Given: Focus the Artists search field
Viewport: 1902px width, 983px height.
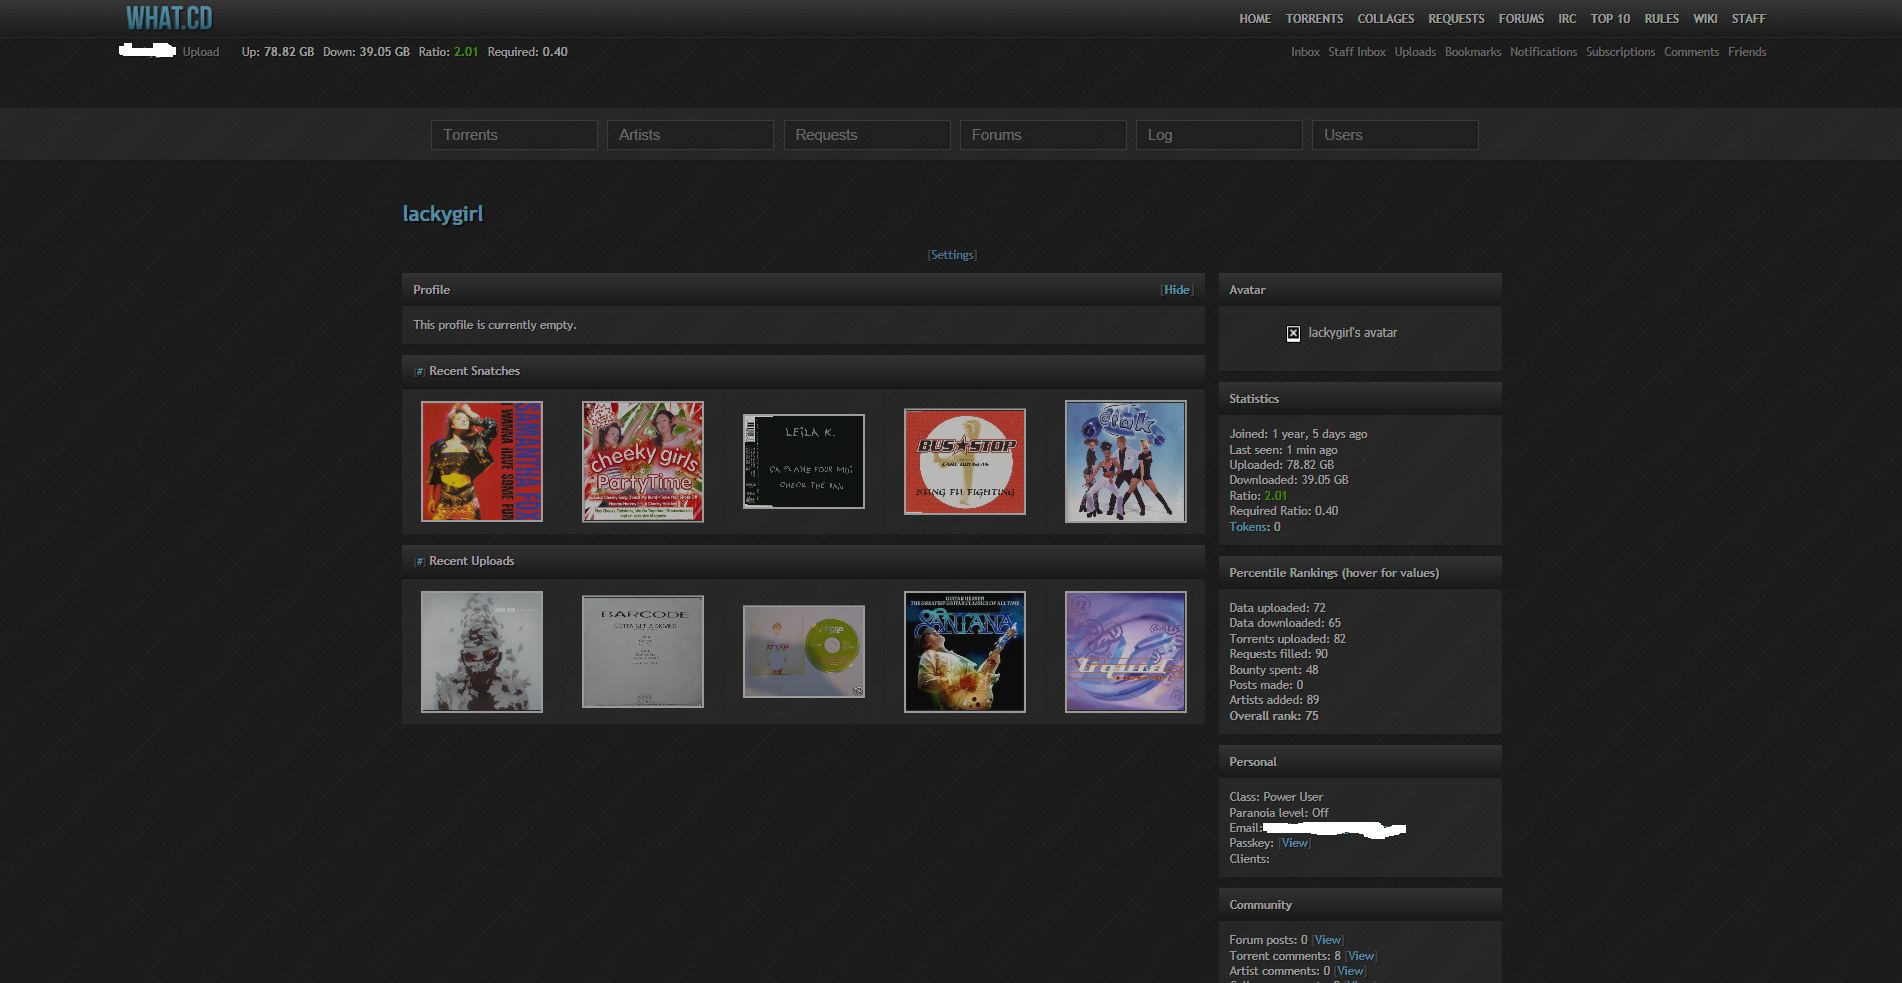Looking at the screenshot, I should [x=690, y=135].
